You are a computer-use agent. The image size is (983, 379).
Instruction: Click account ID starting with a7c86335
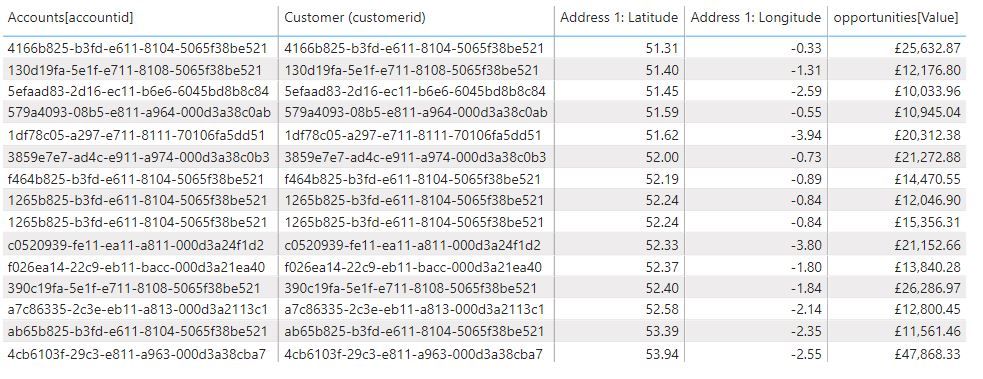click(137, 310)
